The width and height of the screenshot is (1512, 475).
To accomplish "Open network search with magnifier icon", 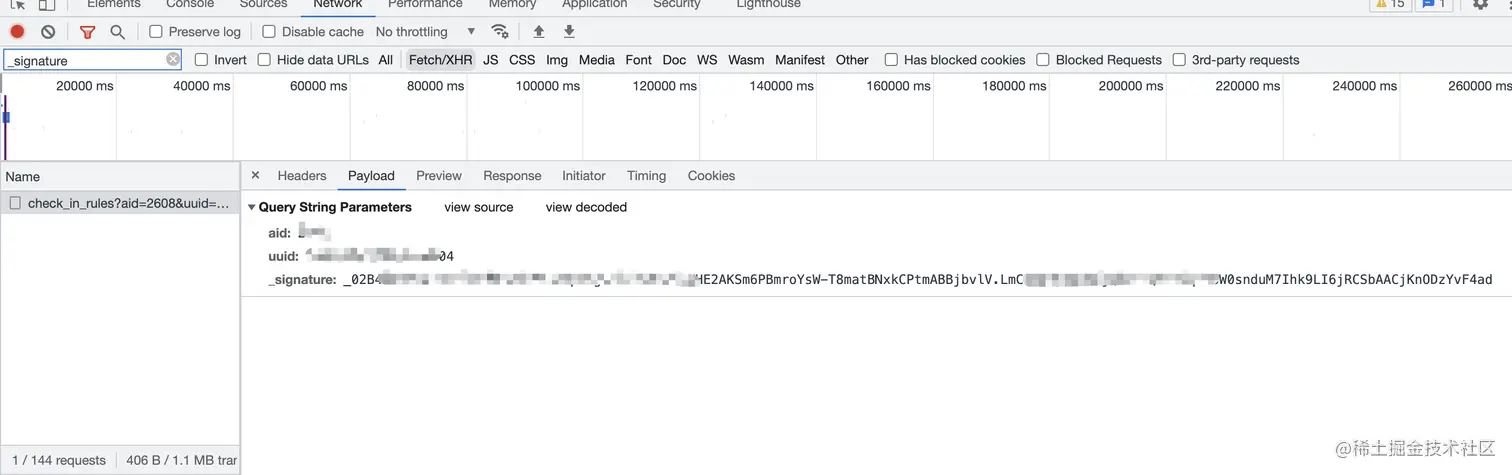I will coord(117,32).
